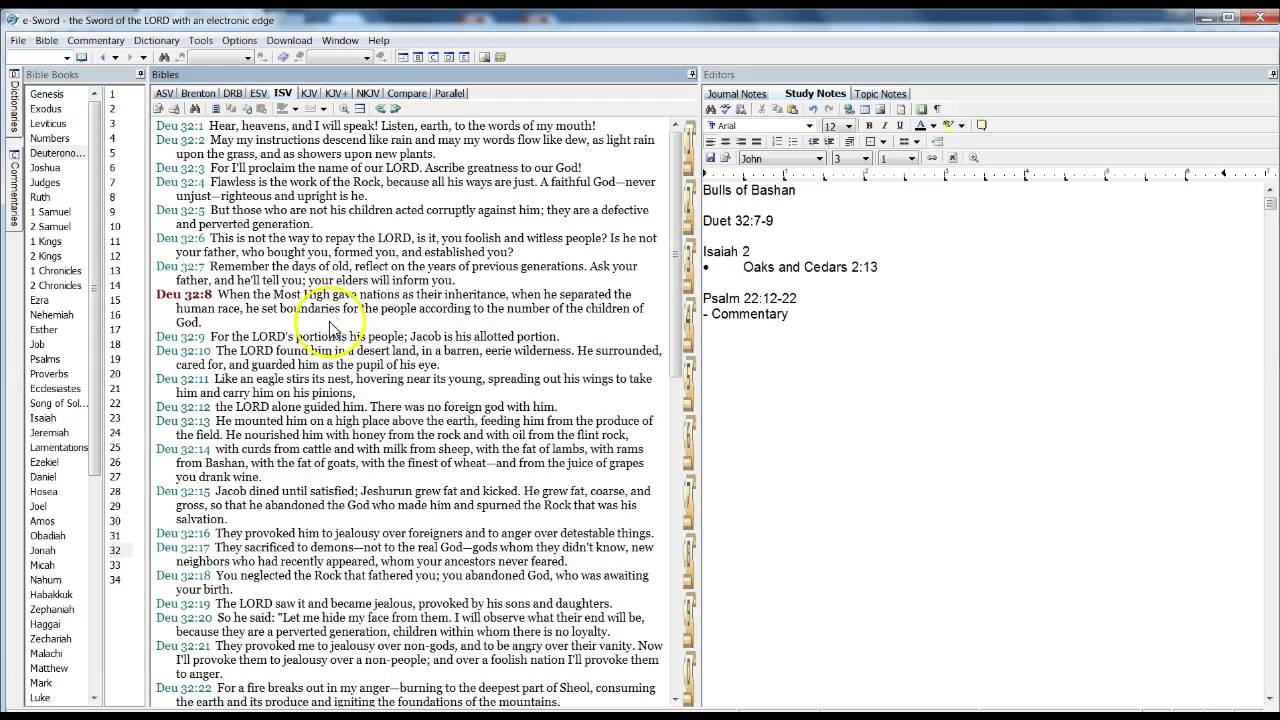Toggle numbered list in editor
The width and height of the screenshot is (1280, 720).
point(777,141)
